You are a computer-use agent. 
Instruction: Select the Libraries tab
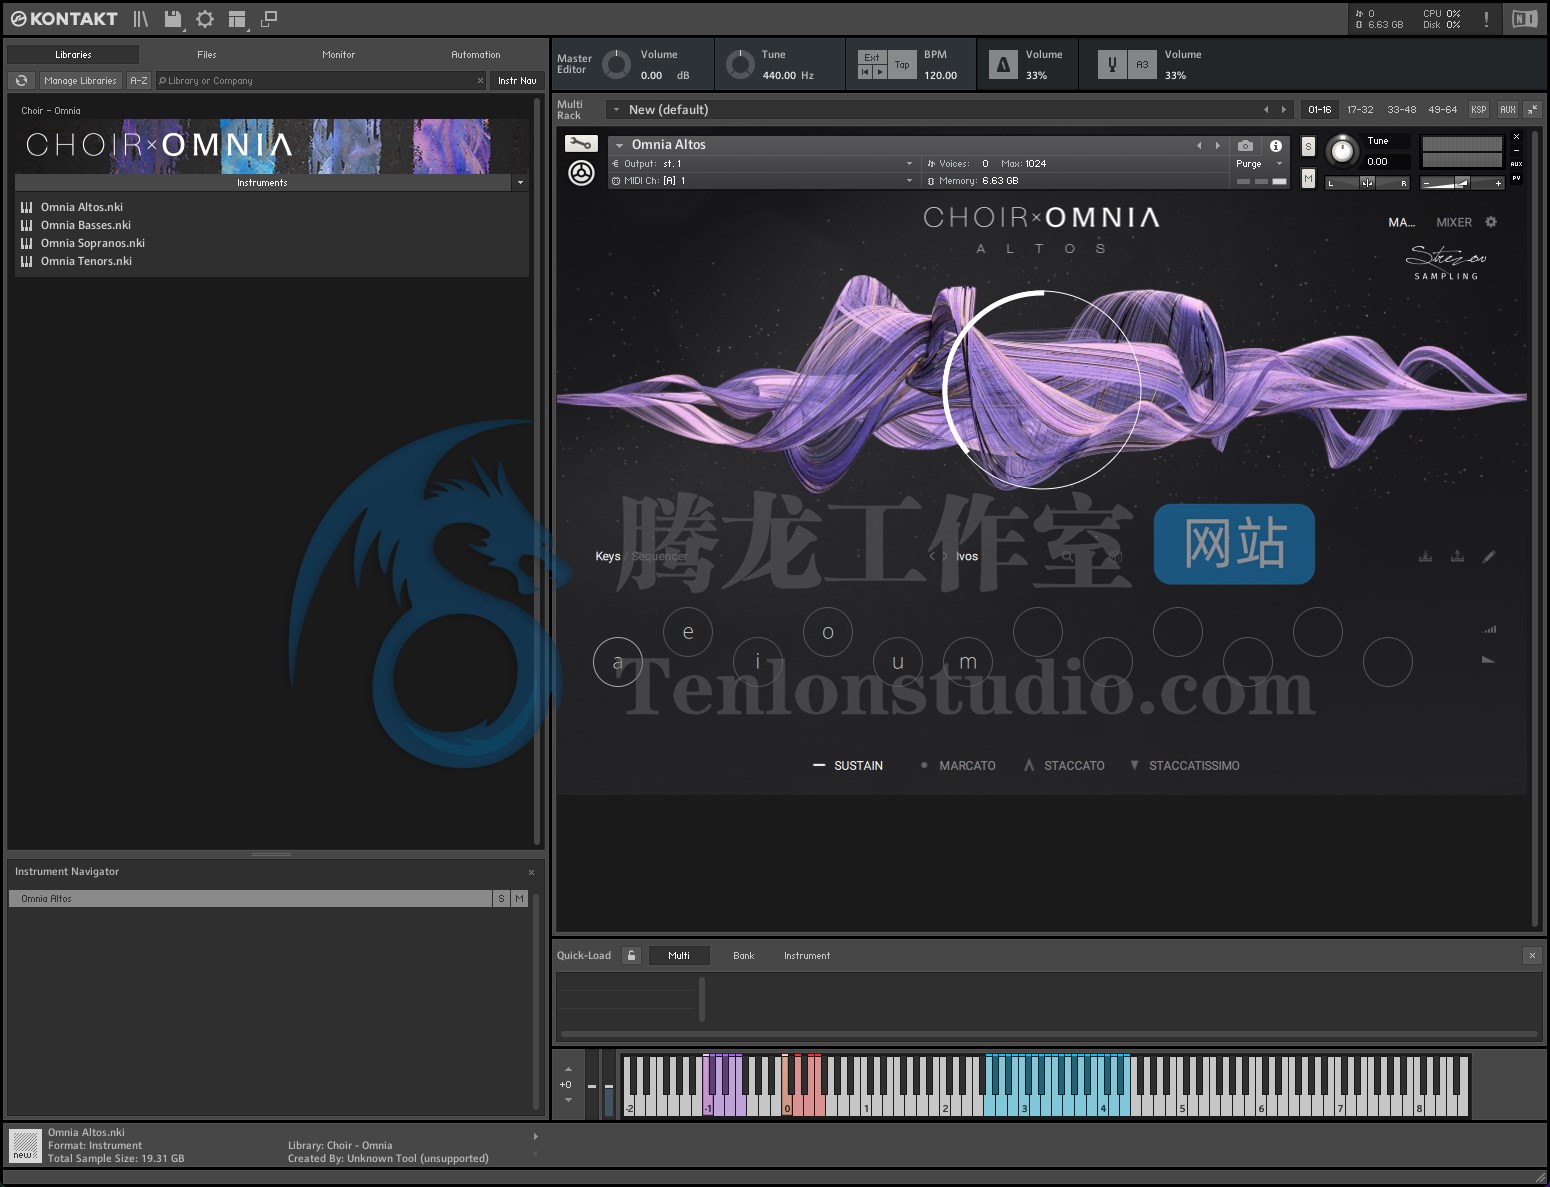coord(73,55)
